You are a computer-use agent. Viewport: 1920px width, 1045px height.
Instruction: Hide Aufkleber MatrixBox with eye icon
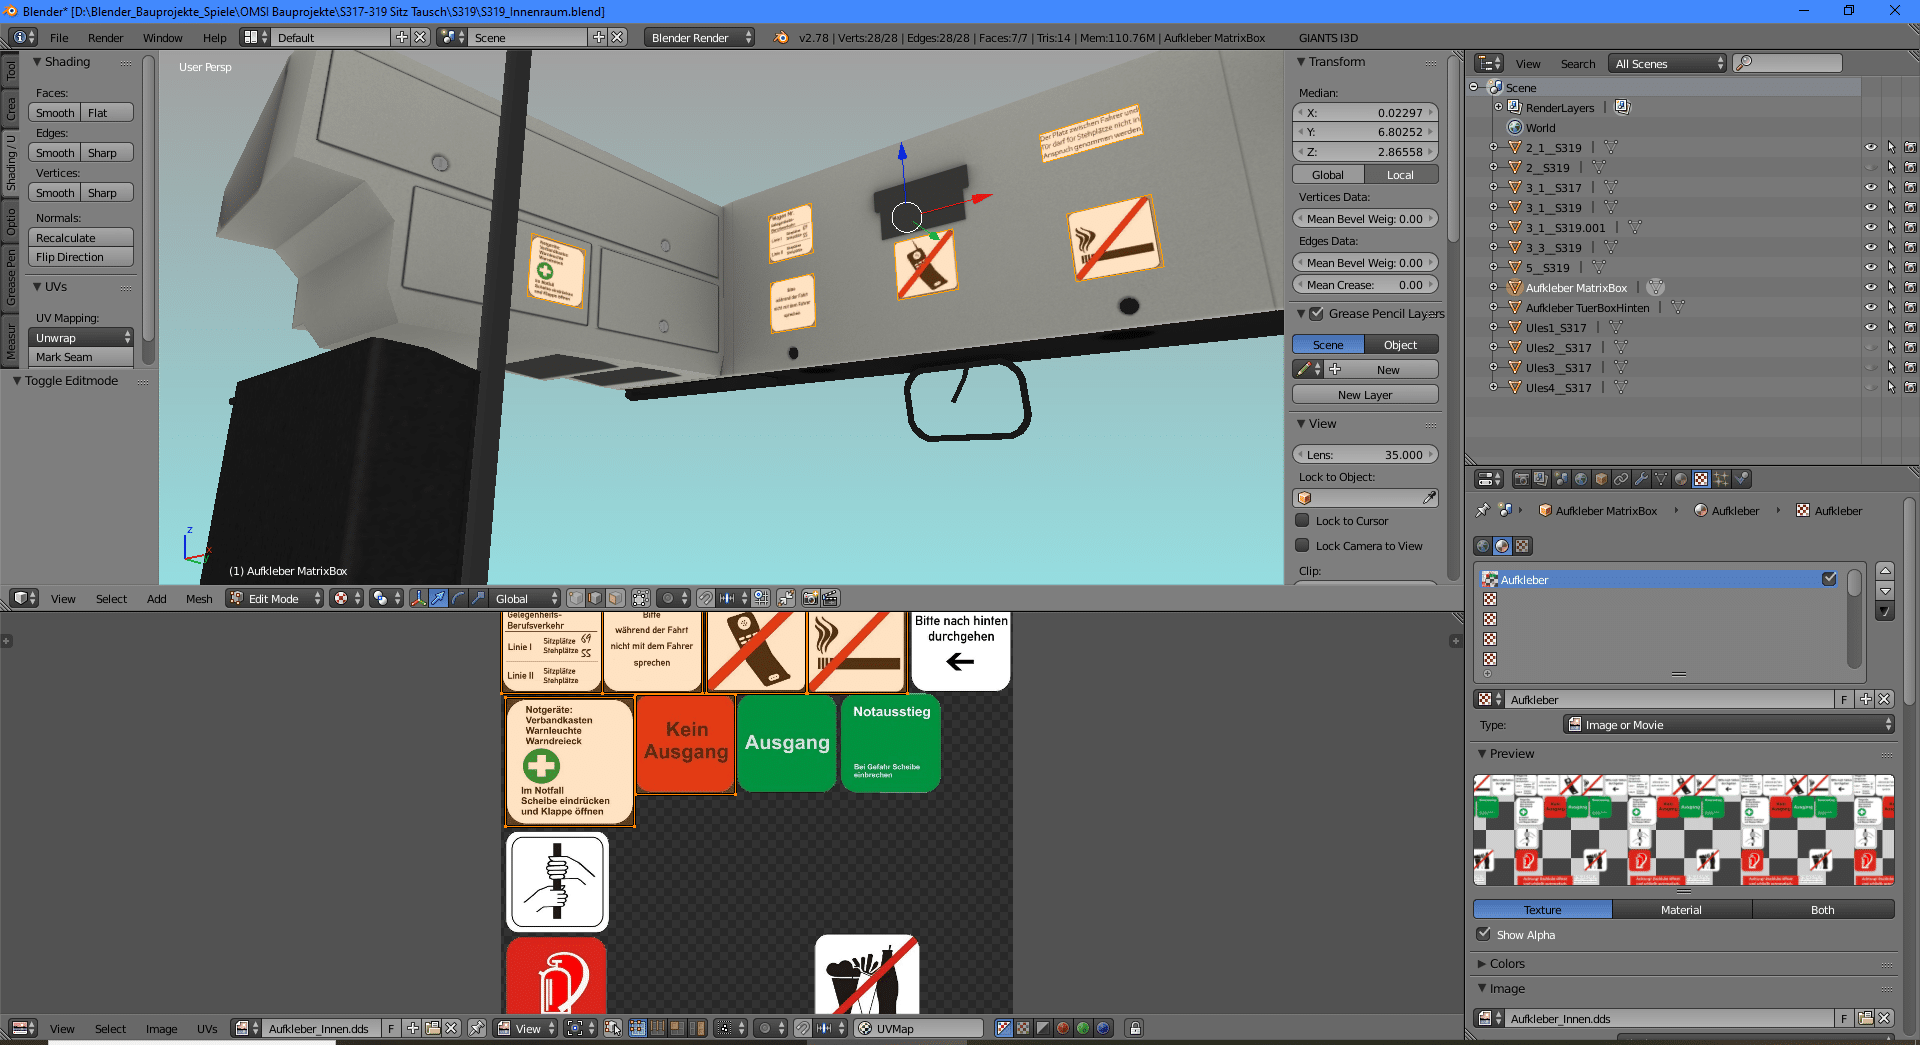[x=1870, y=288]
